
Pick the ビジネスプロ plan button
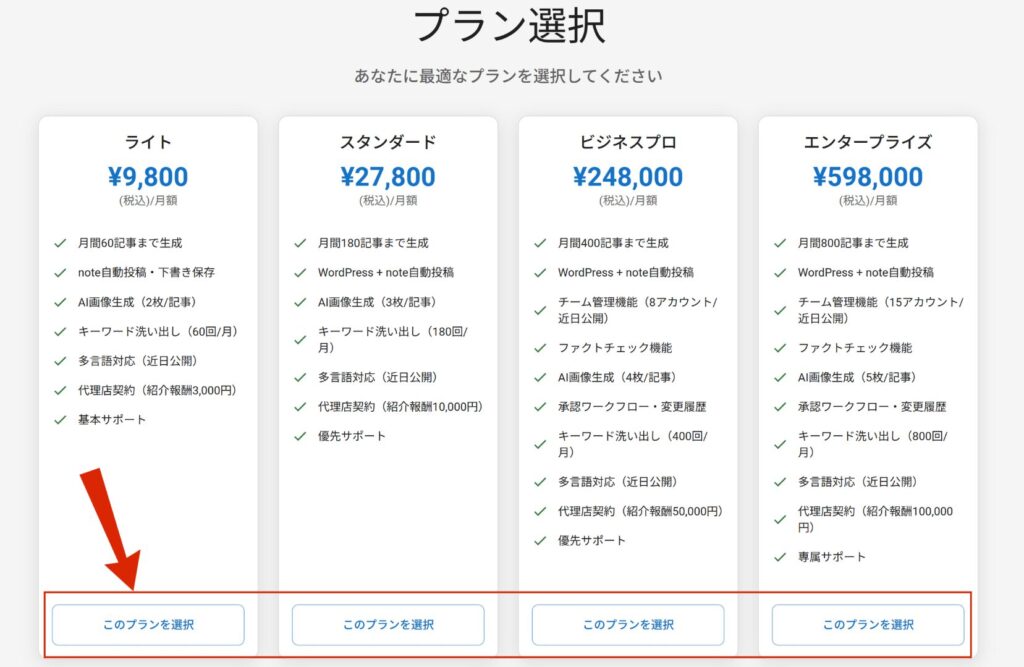tap(628, 625)
